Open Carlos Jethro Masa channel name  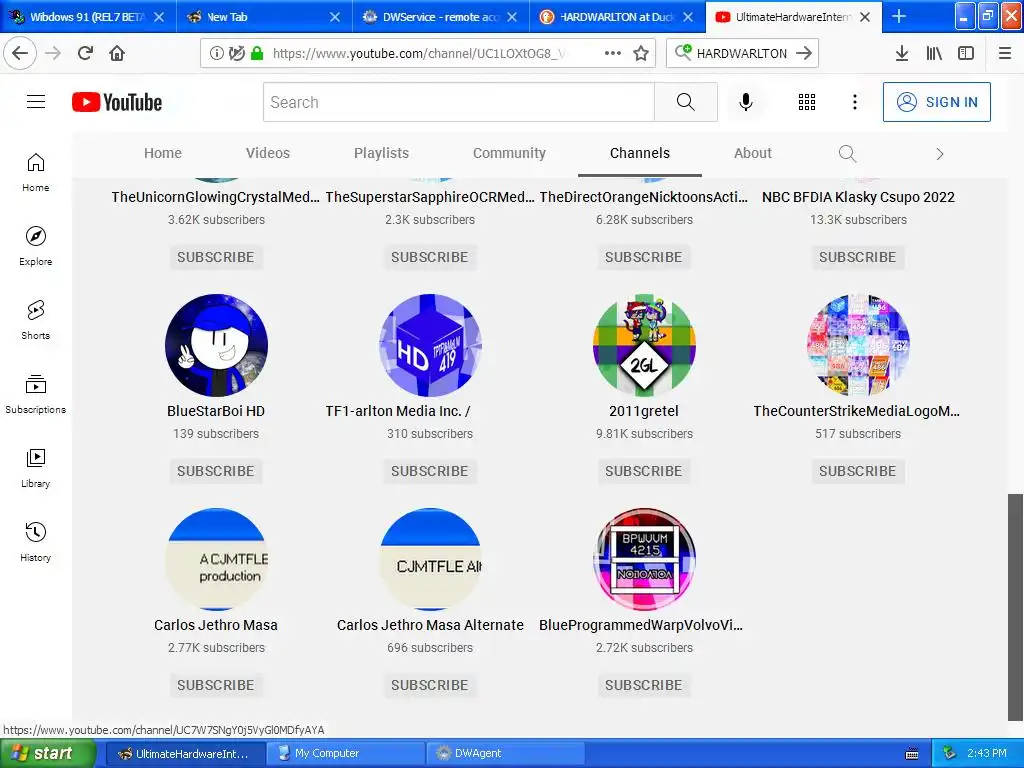216,625
